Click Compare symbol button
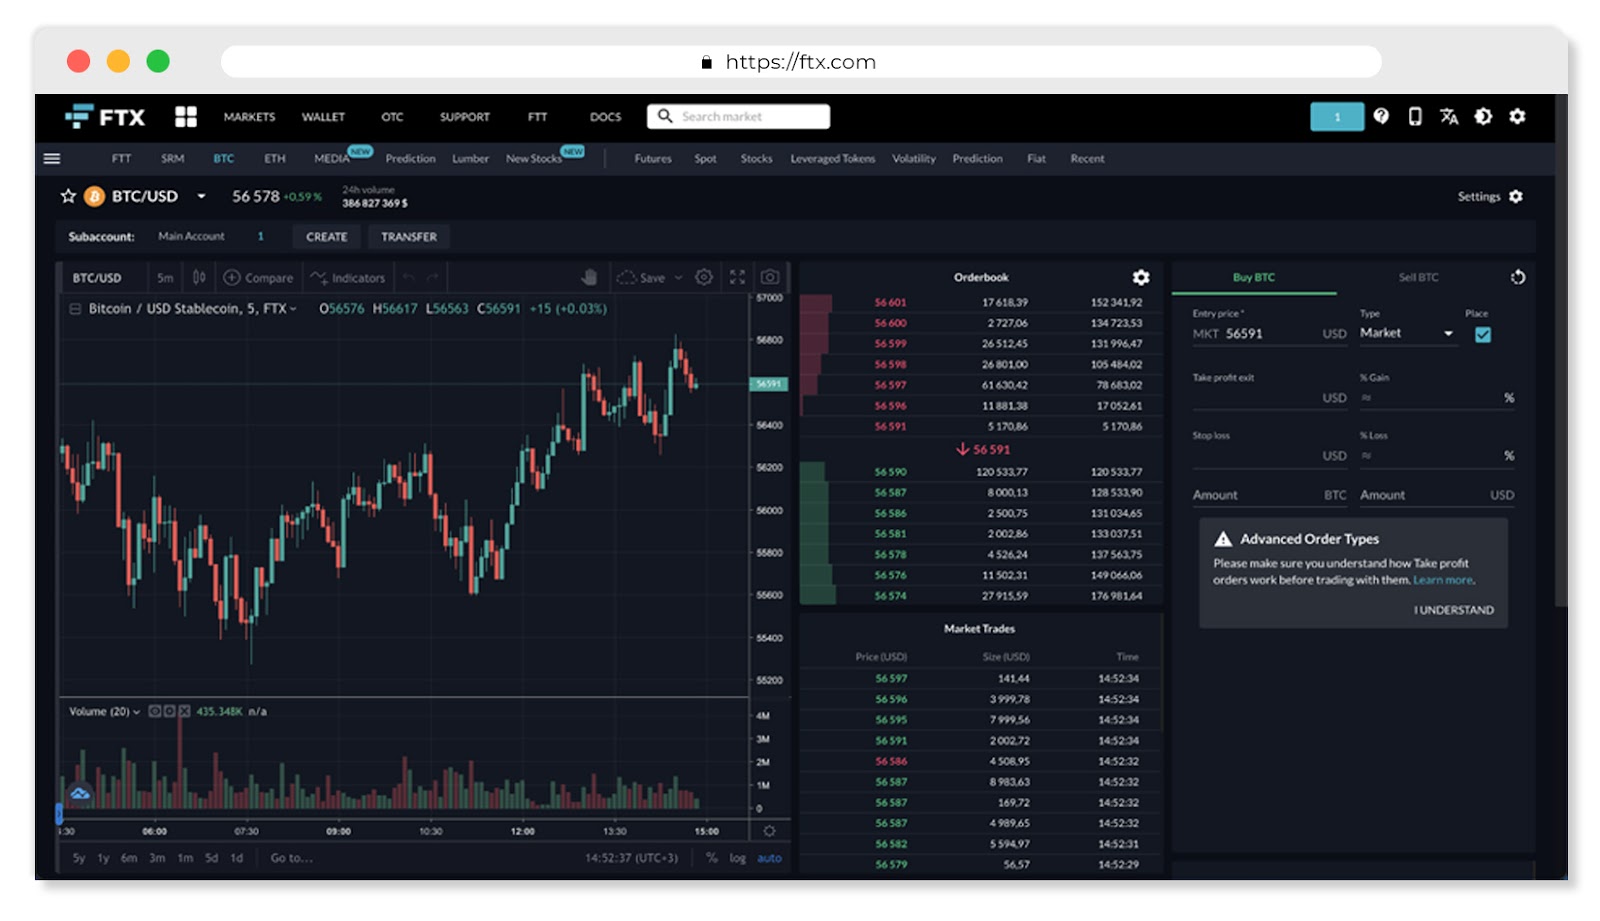Image resolution: width=1600 pixels, height=921 pixels. pos(258,277)
